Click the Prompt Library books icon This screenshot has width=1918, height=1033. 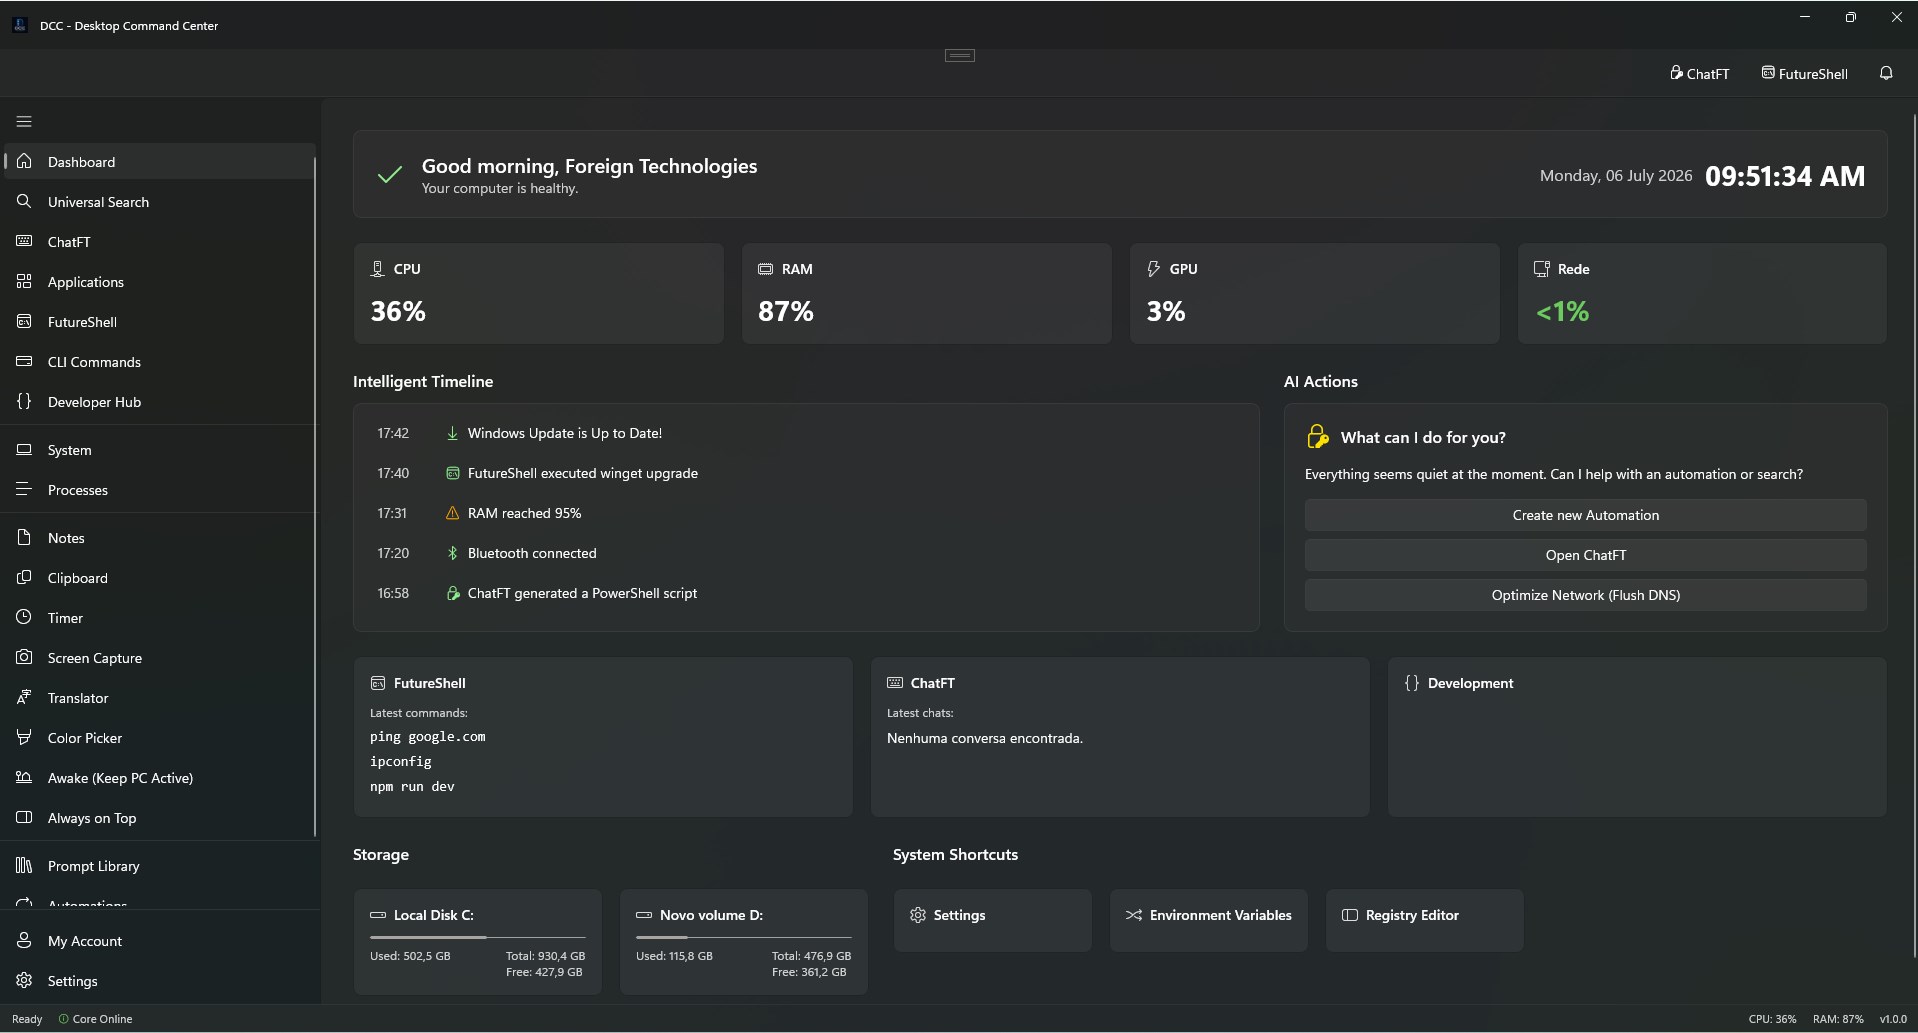24,865
